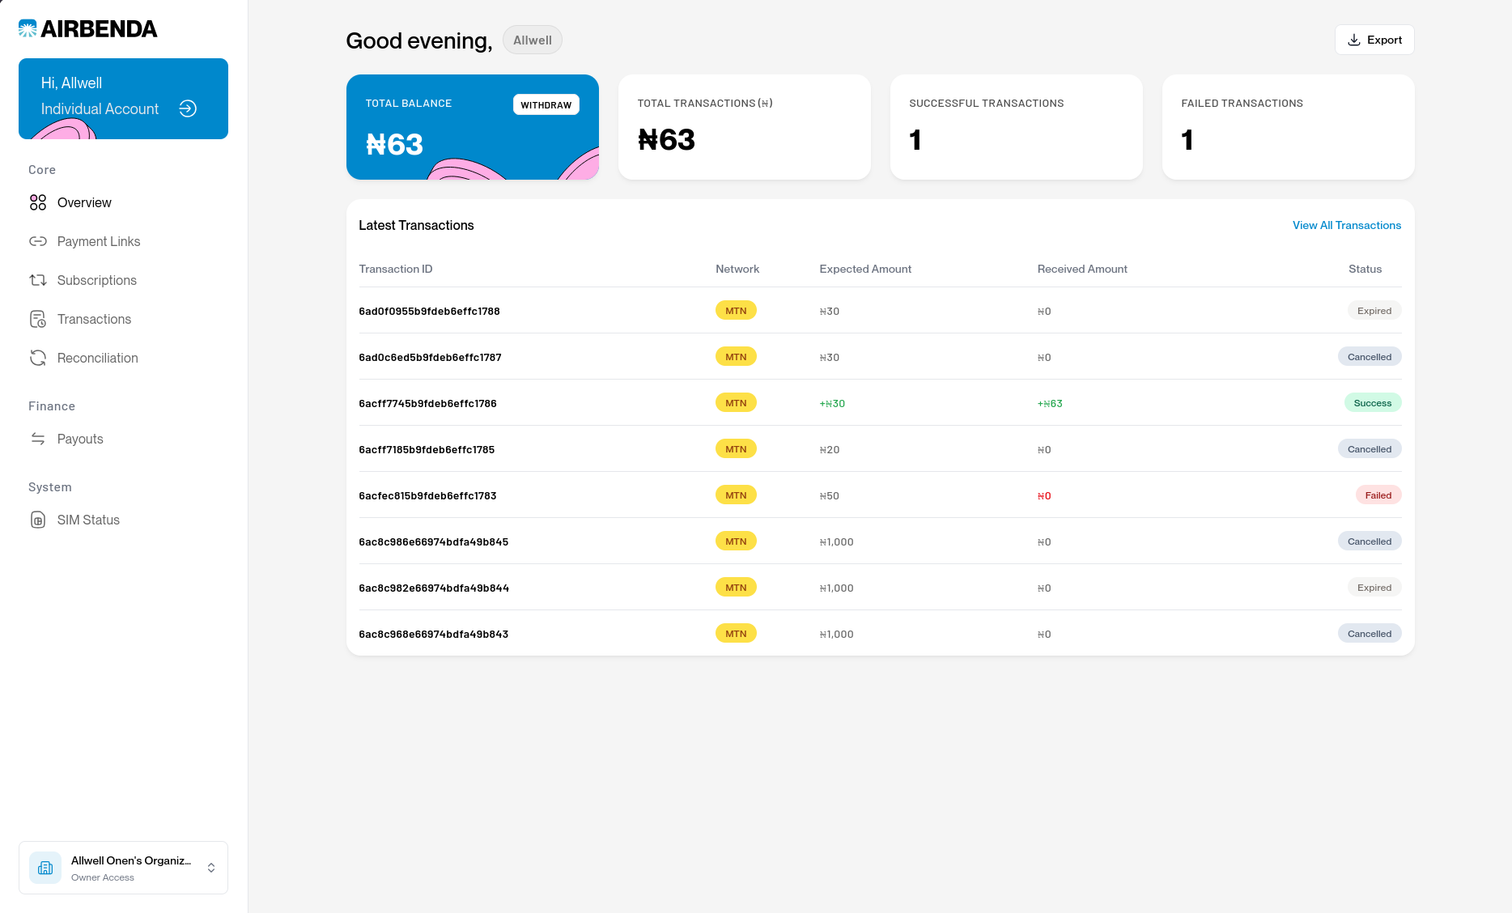Open View All Transactions link
This screenshot has width=1512, height=913.
coord(1346,226)
